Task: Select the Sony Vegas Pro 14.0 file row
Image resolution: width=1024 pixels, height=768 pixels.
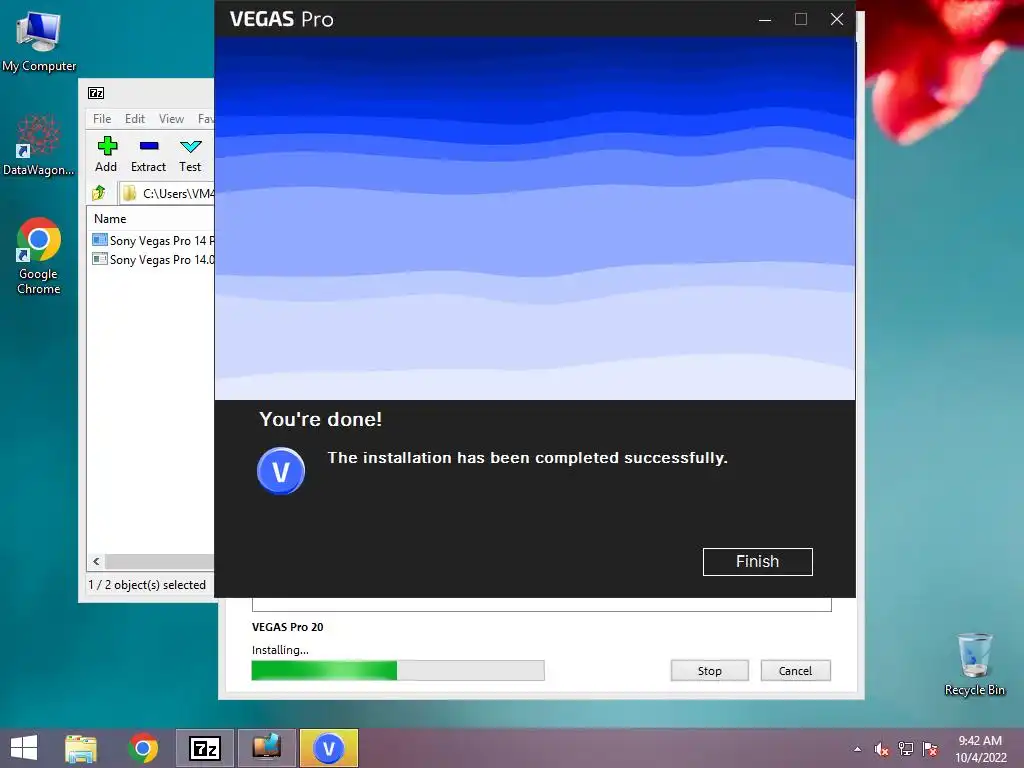Action: (x=153, y=259)
